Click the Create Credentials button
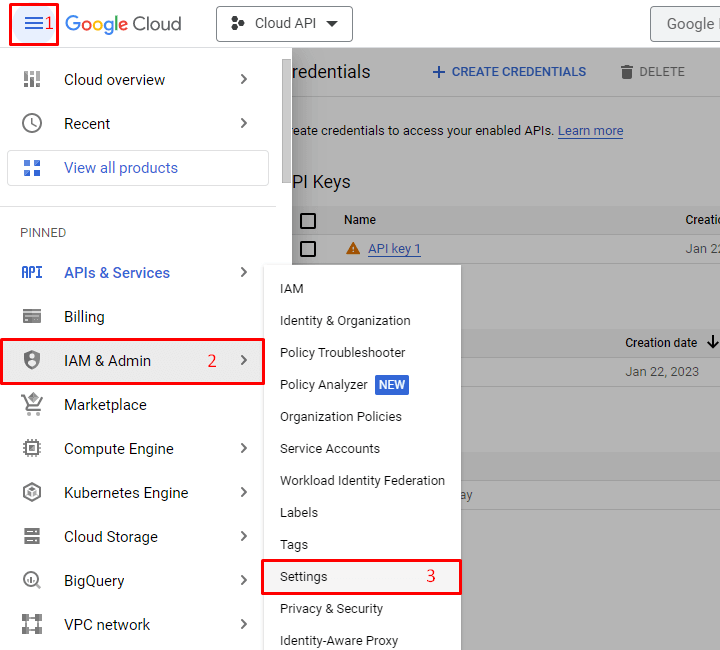The width and height of the screenshot is (720, 650). pos(509,72)
